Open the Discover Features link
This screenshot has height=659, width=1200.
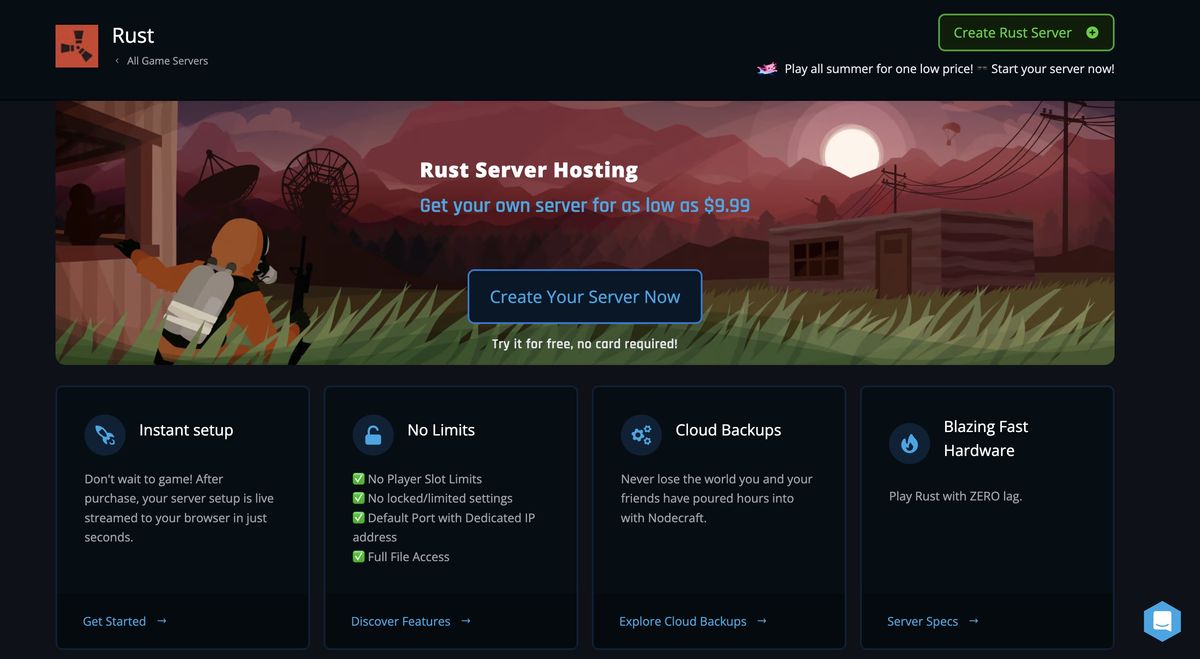pyautogui.click(x=400, y=621)
